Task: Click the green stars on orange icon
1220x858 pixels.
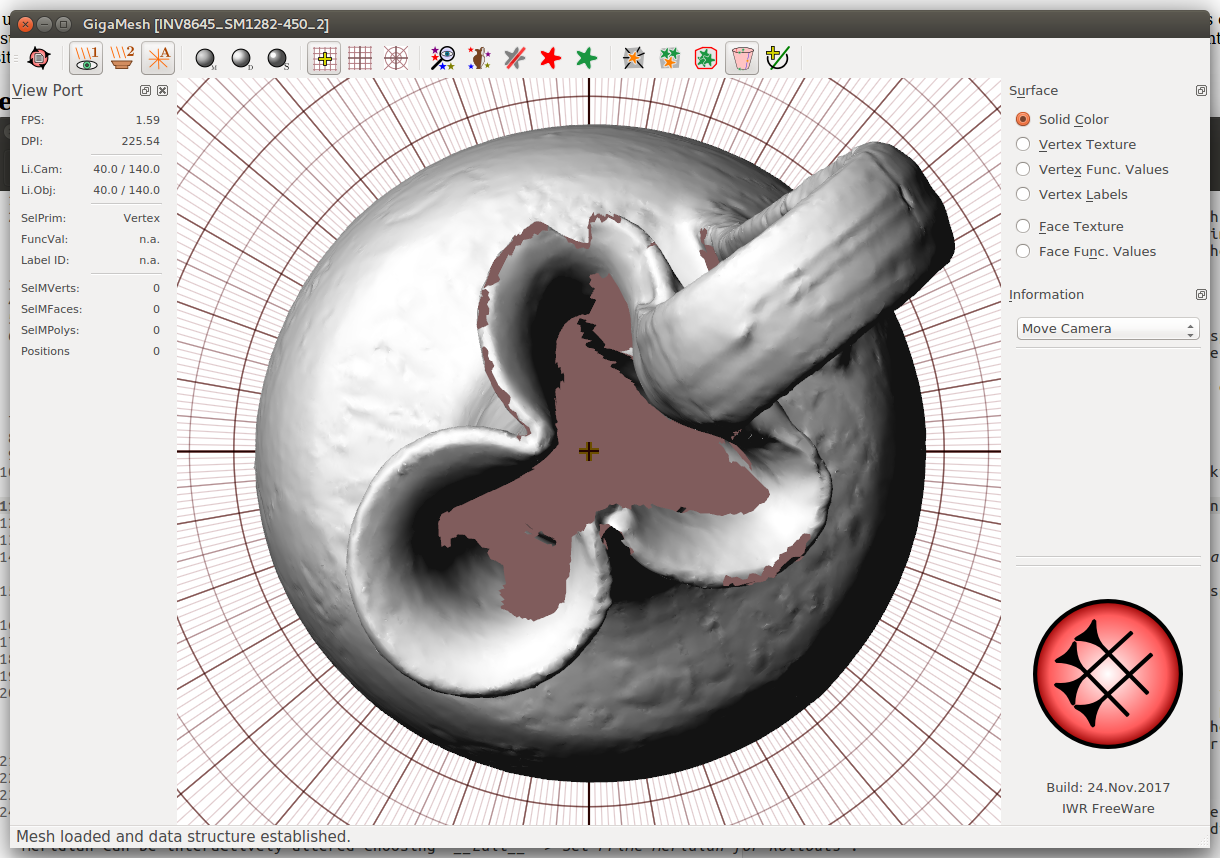Action: click(x=670, y=58)
